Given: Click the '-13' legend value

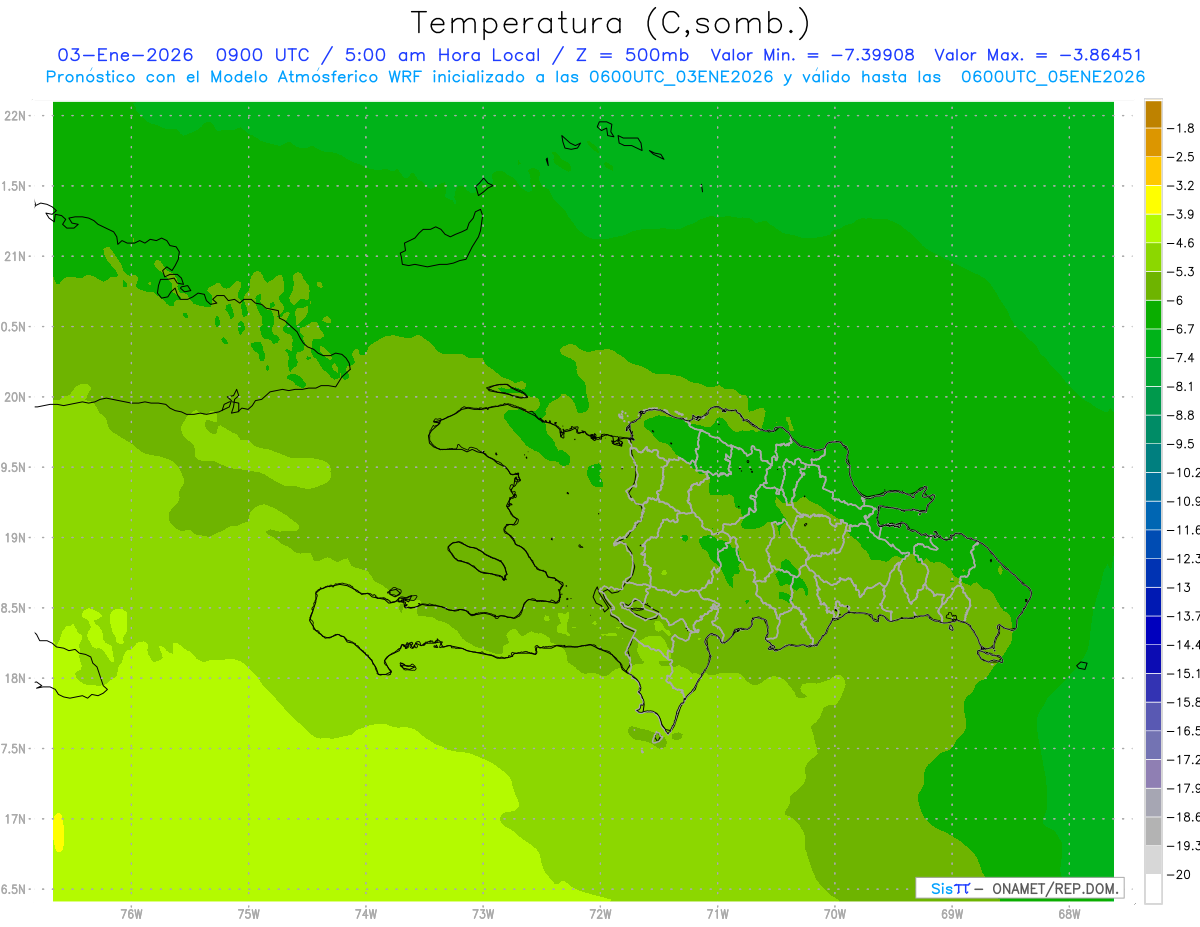Looking at the screenshot, I should 1180,587.
